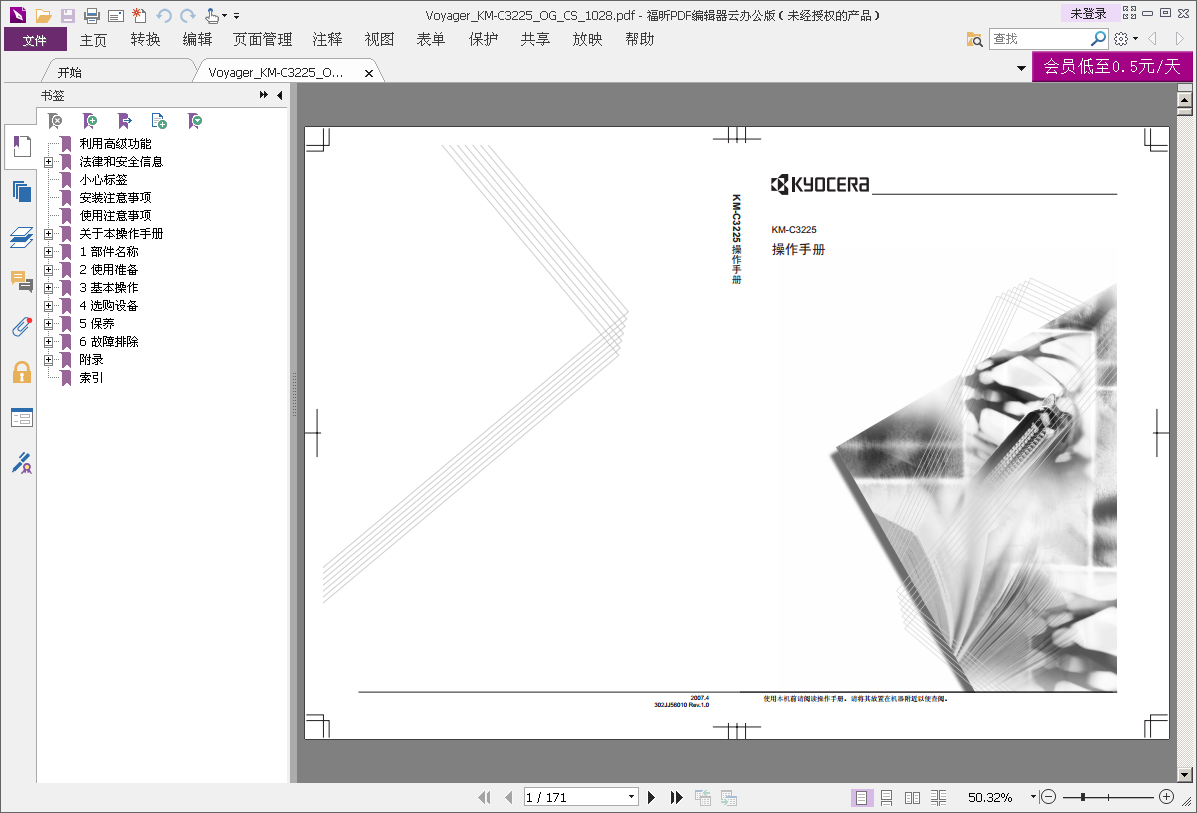Click the vertical scrollbar down arrow
The height and width of the screenshot is (813, 1197).
point(1185,775)
